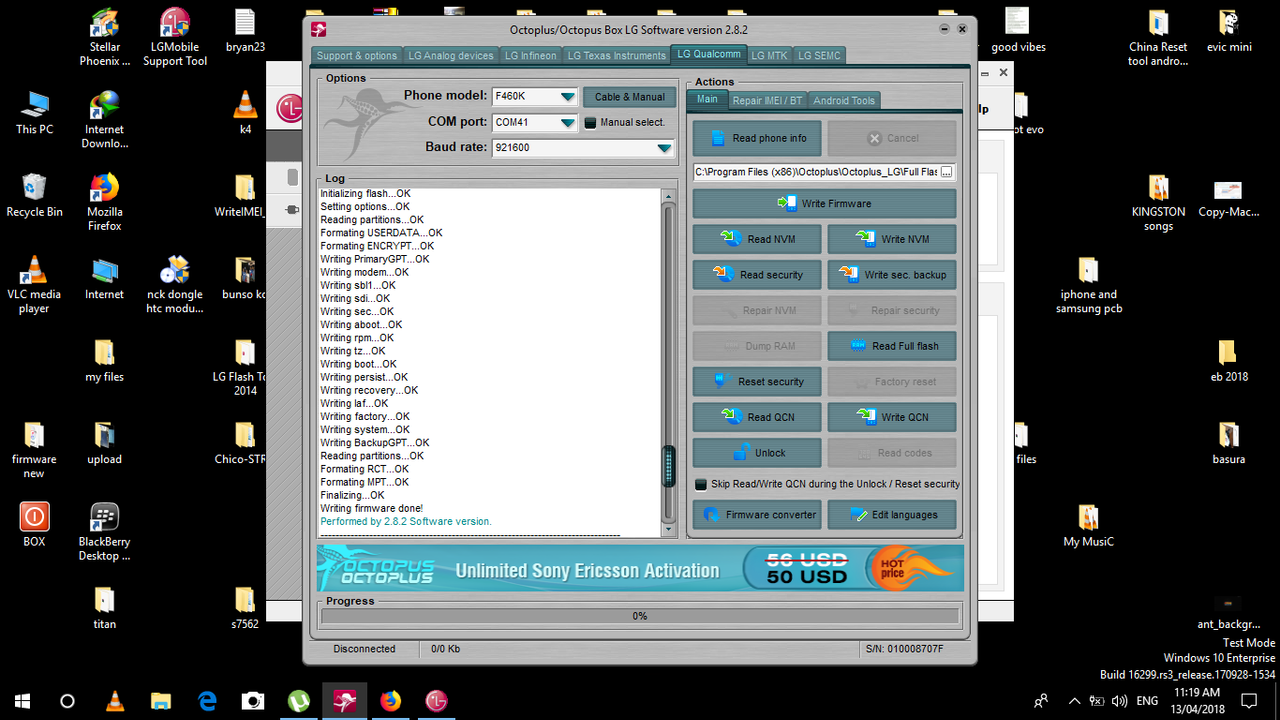
Task: Open iphone and samsung pcb folder
Action: (1089, 285)
